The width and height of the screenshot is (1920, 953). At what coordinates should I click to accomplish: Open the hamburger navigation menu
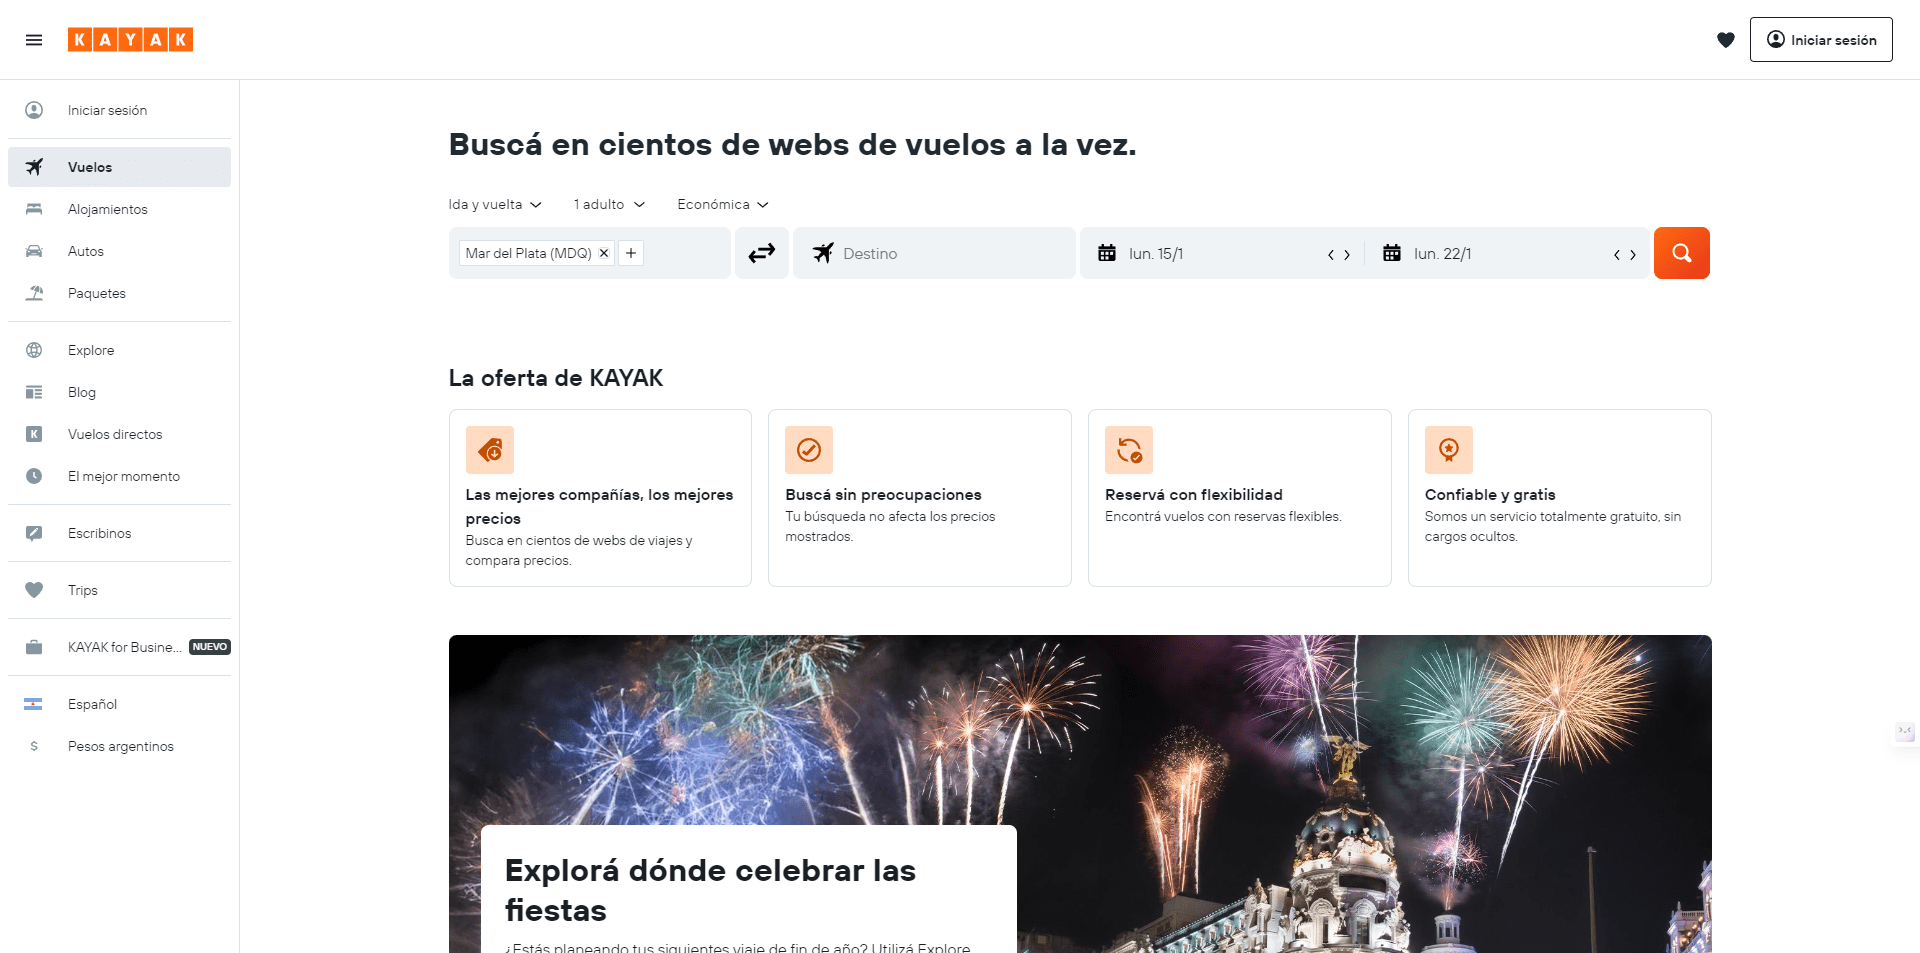(33, 39)
